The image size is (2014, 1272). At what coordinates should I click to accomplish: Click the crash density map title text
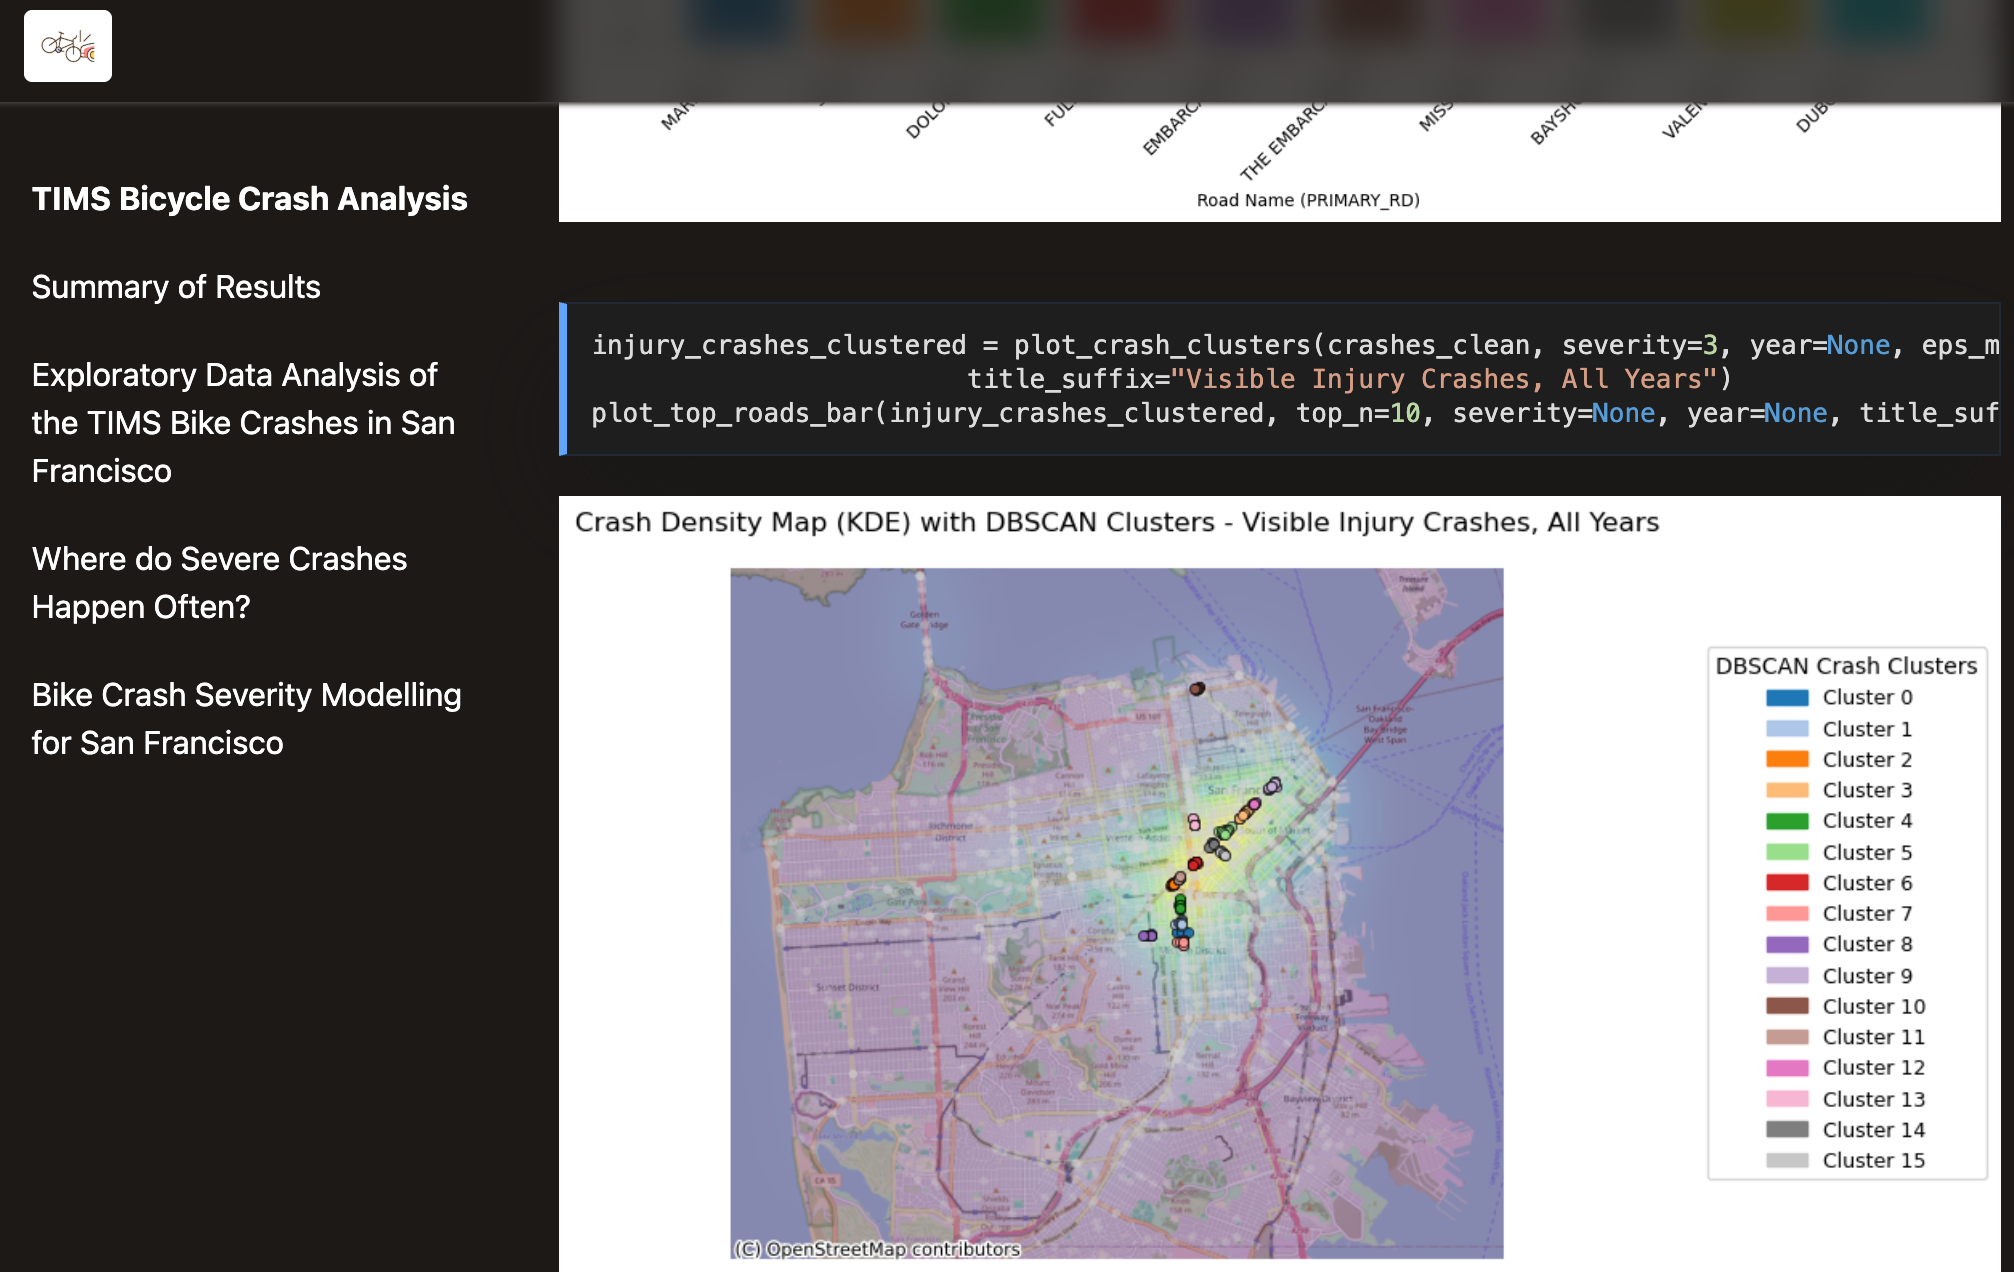point(1116,522)
